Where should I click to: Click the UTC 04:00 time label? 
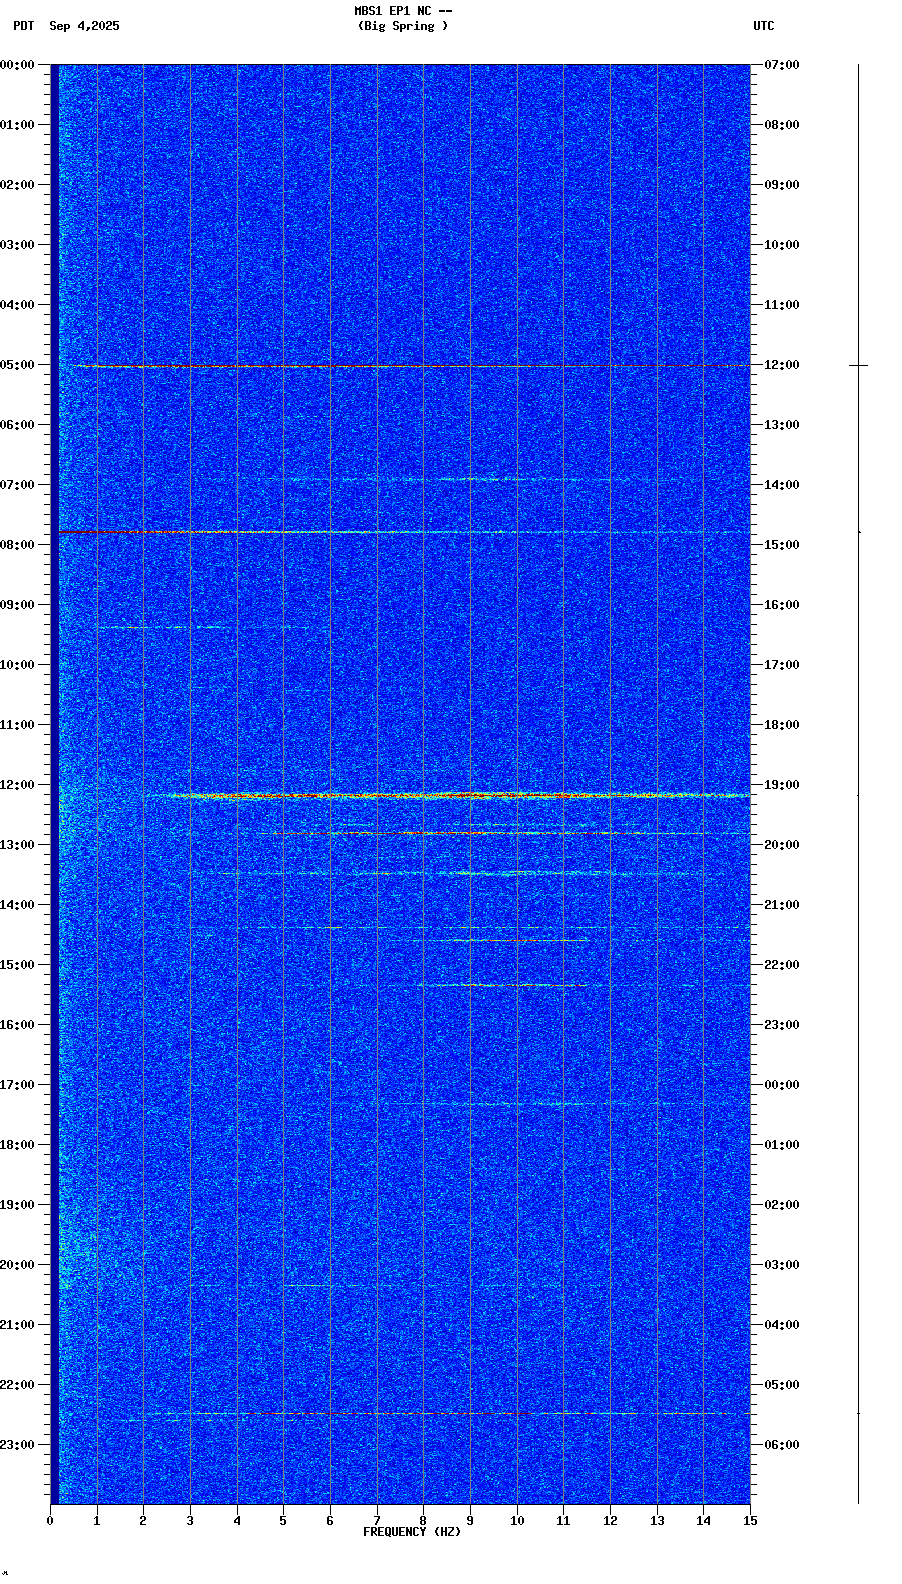point(782,1325)
